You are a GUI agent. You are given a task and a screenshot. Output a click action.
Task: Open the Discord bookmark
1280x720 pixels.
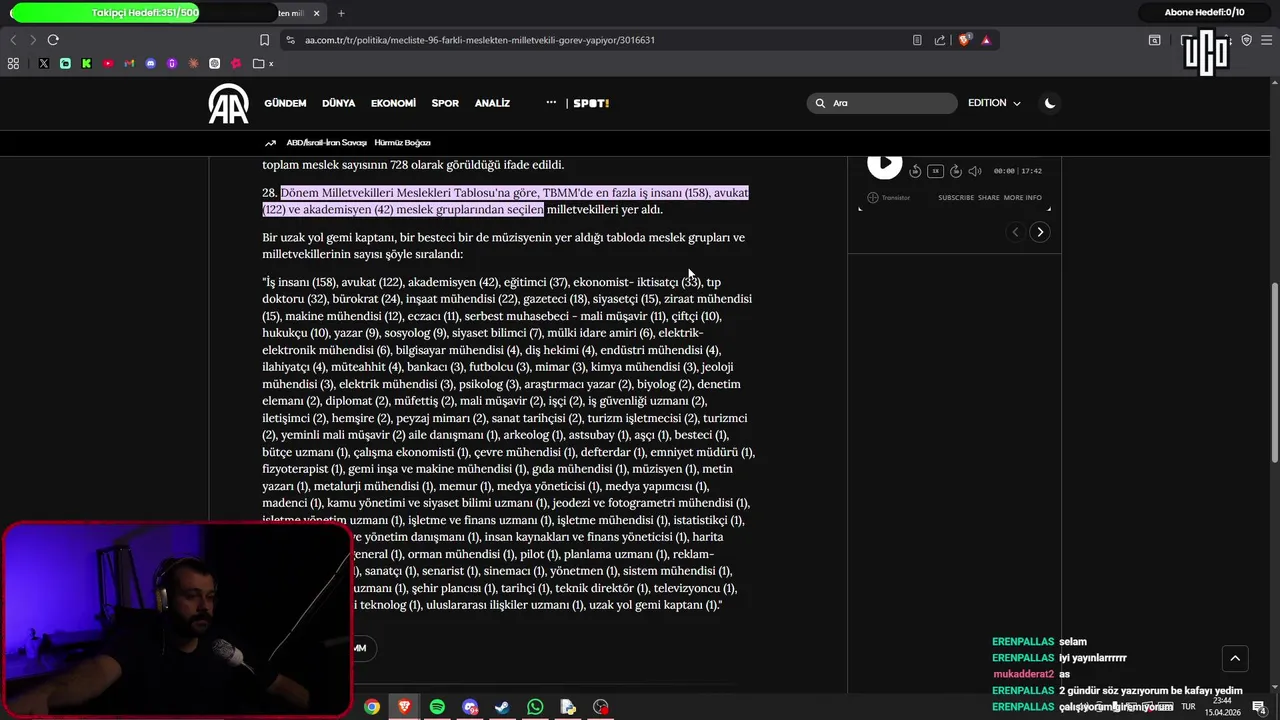[151, 63]
